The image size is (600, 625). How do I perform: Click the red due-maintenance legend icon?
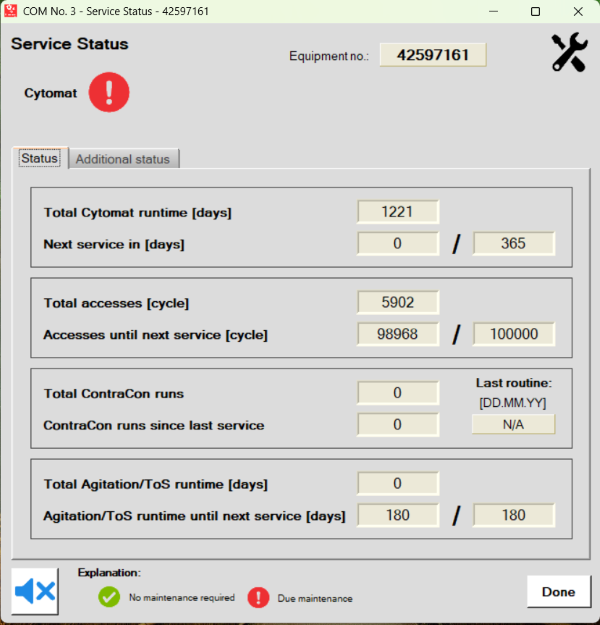259,597
